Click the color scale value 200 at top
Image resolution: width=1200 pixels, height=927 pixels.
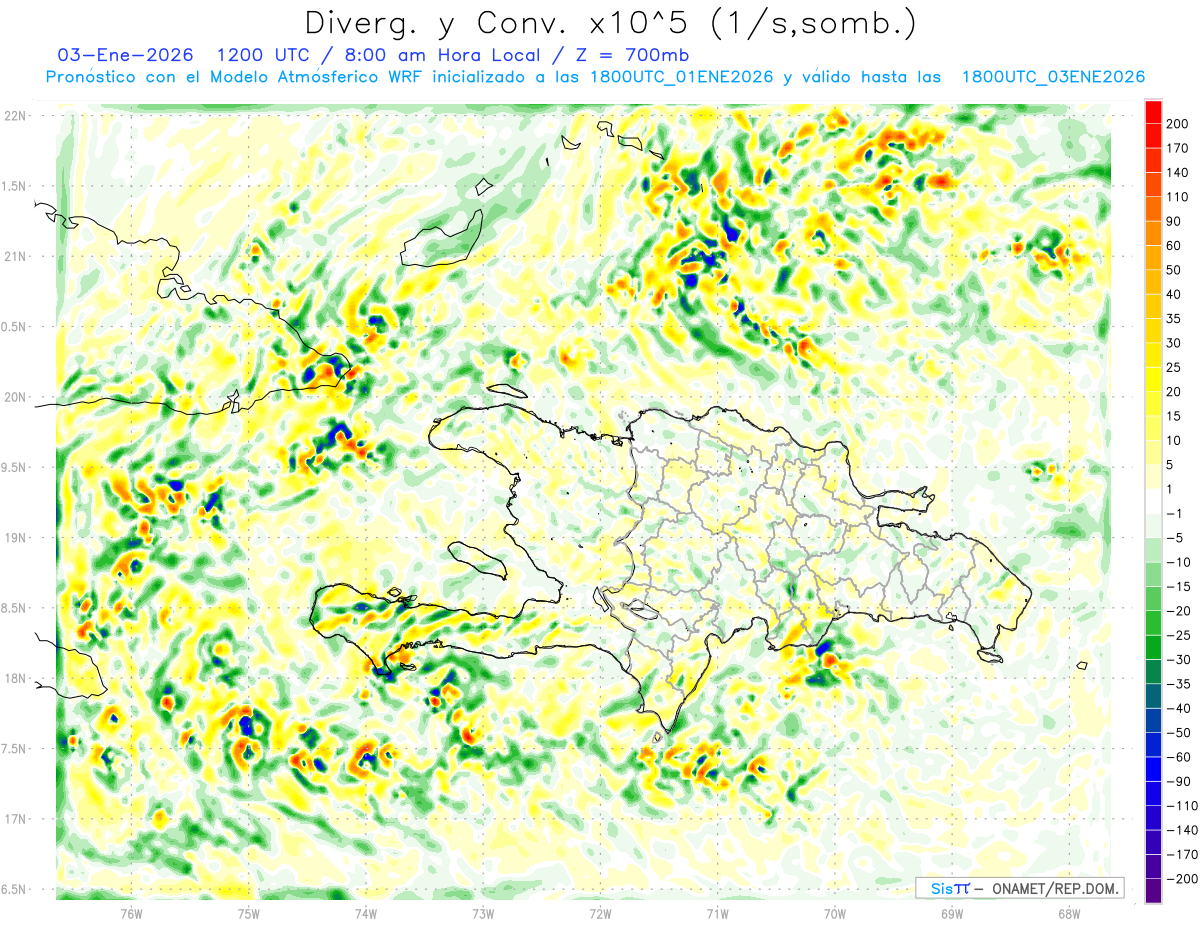pos(1178,124)
